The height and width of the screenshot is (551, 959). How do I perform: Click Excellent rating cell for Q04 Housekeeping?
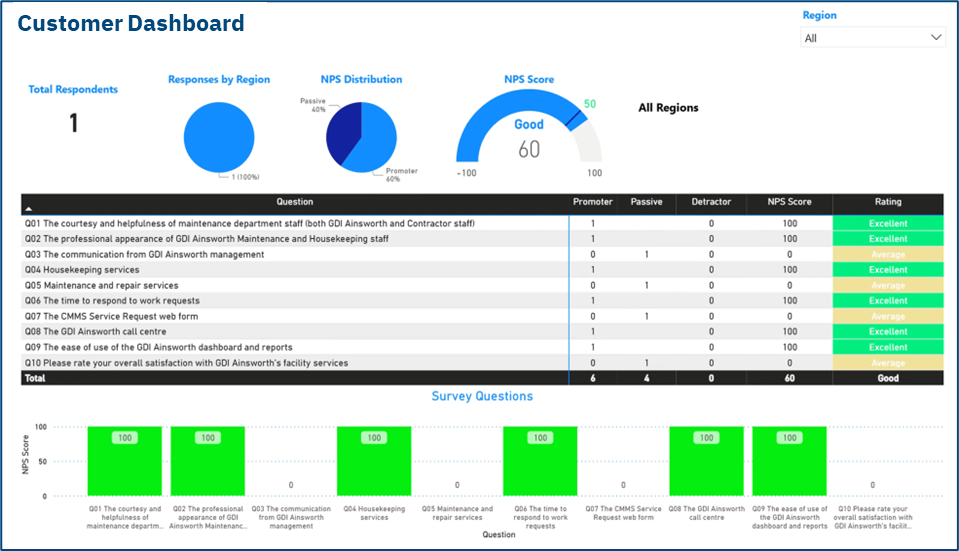(887, 270)
